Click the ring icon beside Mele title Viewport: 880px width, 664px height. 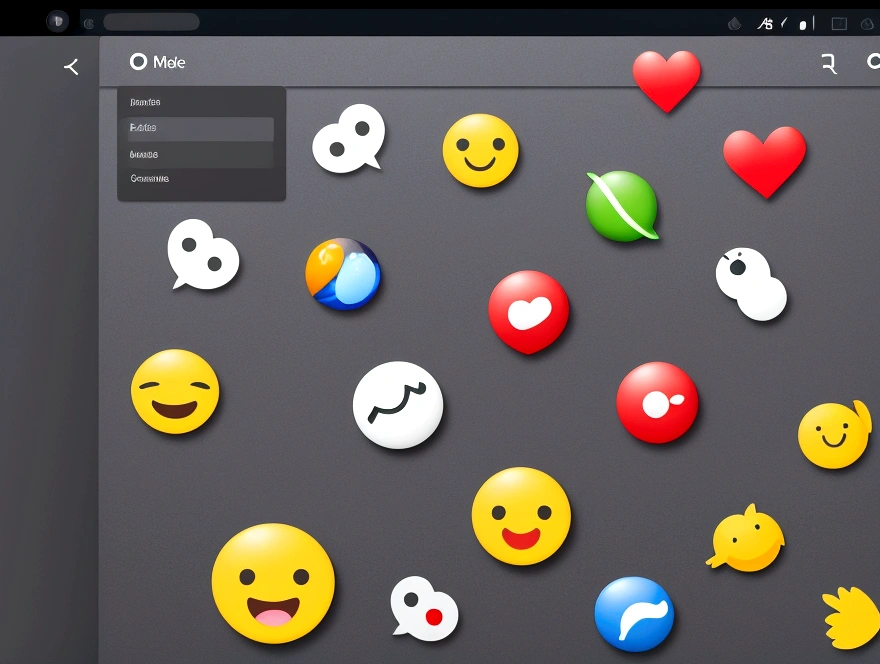pos(138,62)
